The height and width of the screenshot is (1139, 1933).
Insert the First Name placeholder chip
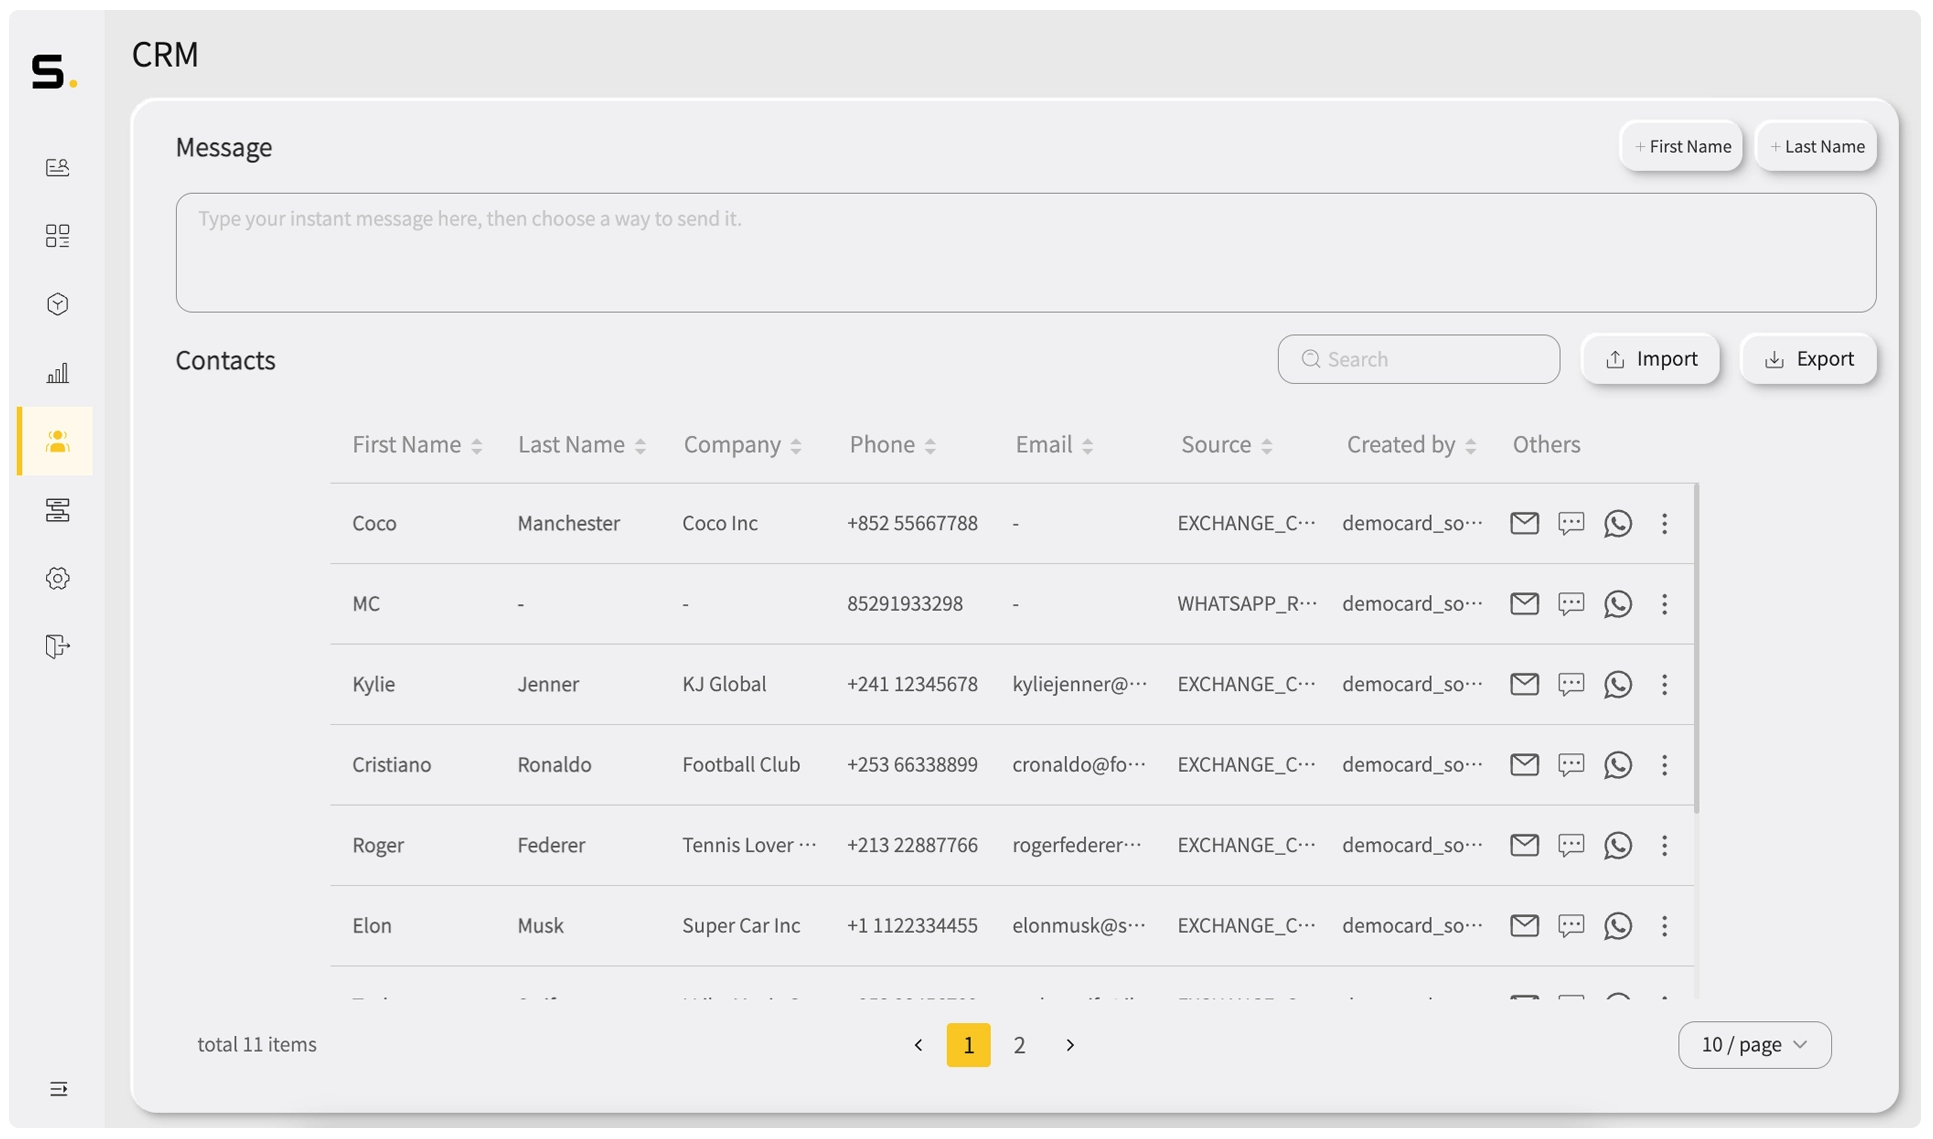click(1681, 146)
